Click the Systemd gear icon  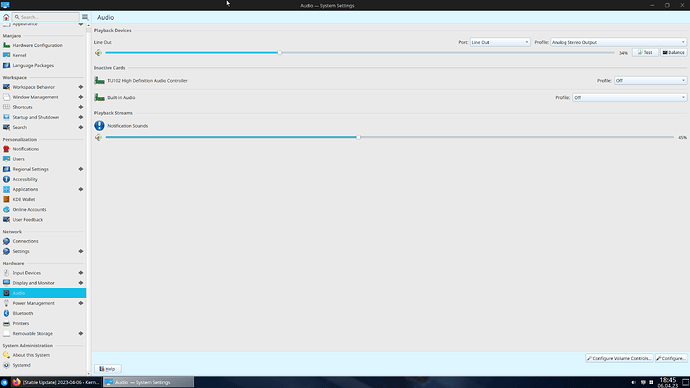pyautogui.click(x=6, y=366)
